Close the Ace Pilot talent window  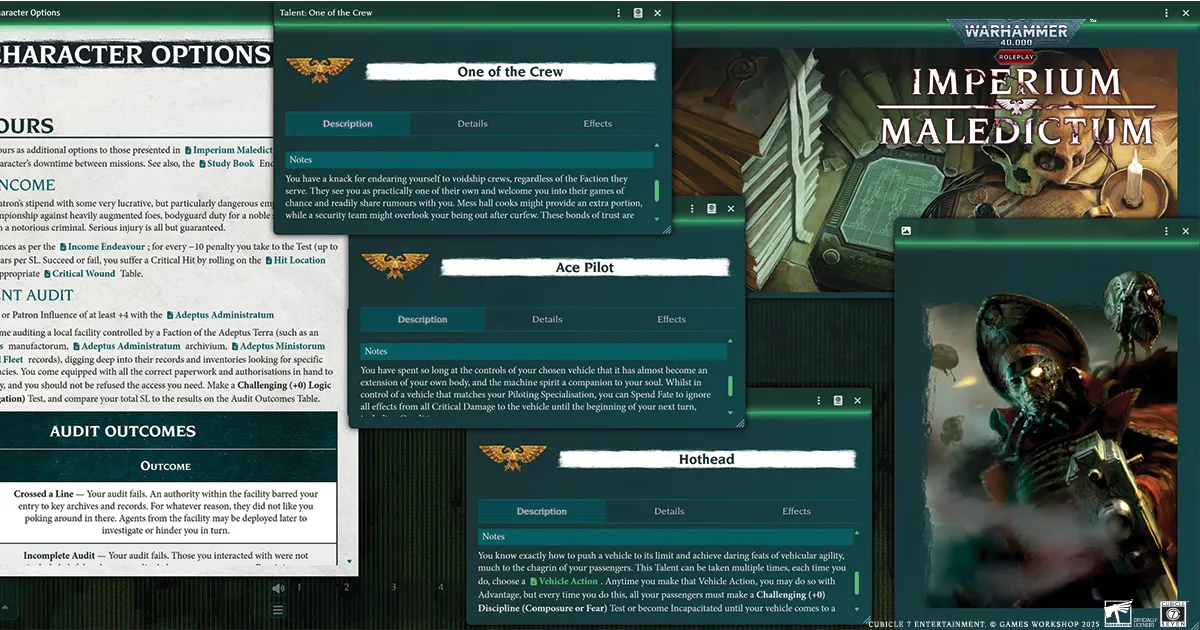point(732,209)
